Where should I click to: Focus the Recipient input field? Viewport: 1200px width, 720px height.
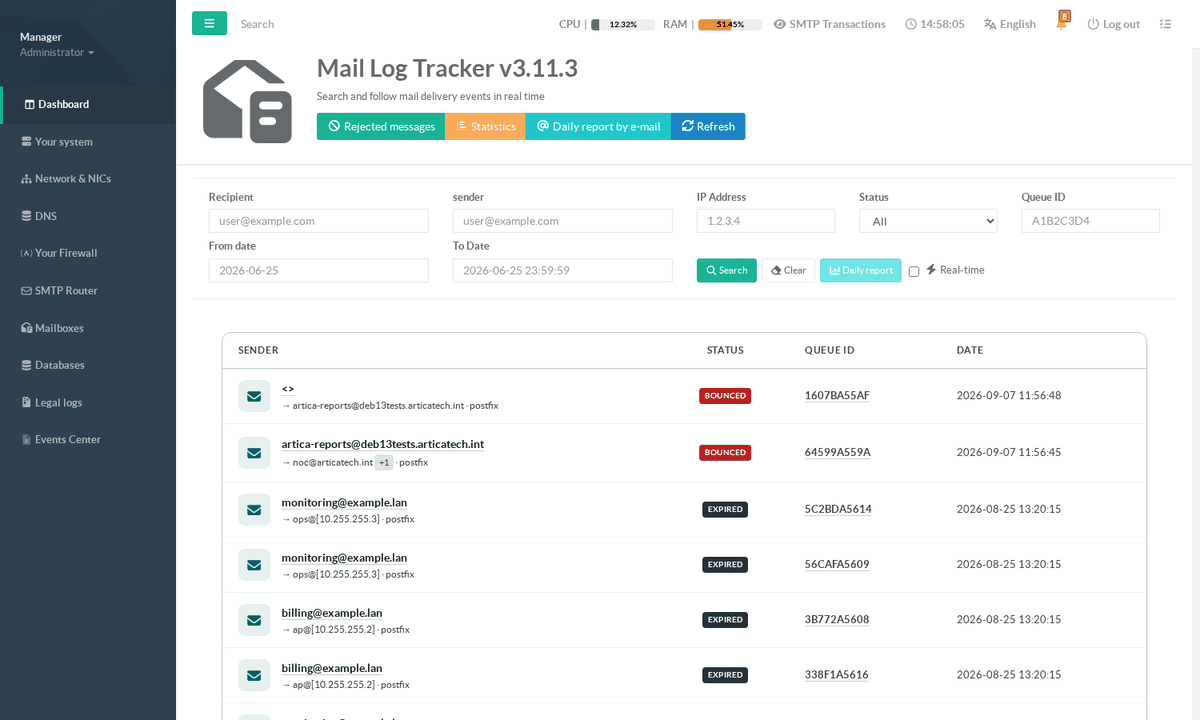[x=319, y=221]
